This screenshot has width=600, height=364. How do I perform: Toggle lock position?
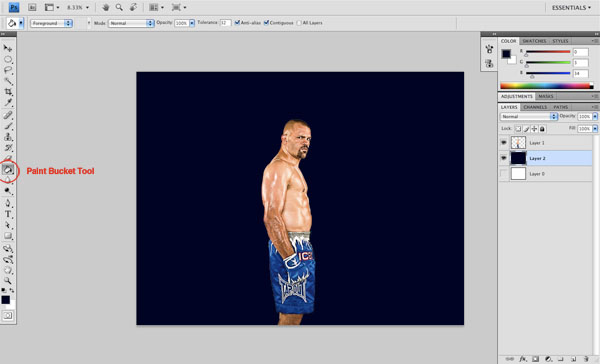534,129
